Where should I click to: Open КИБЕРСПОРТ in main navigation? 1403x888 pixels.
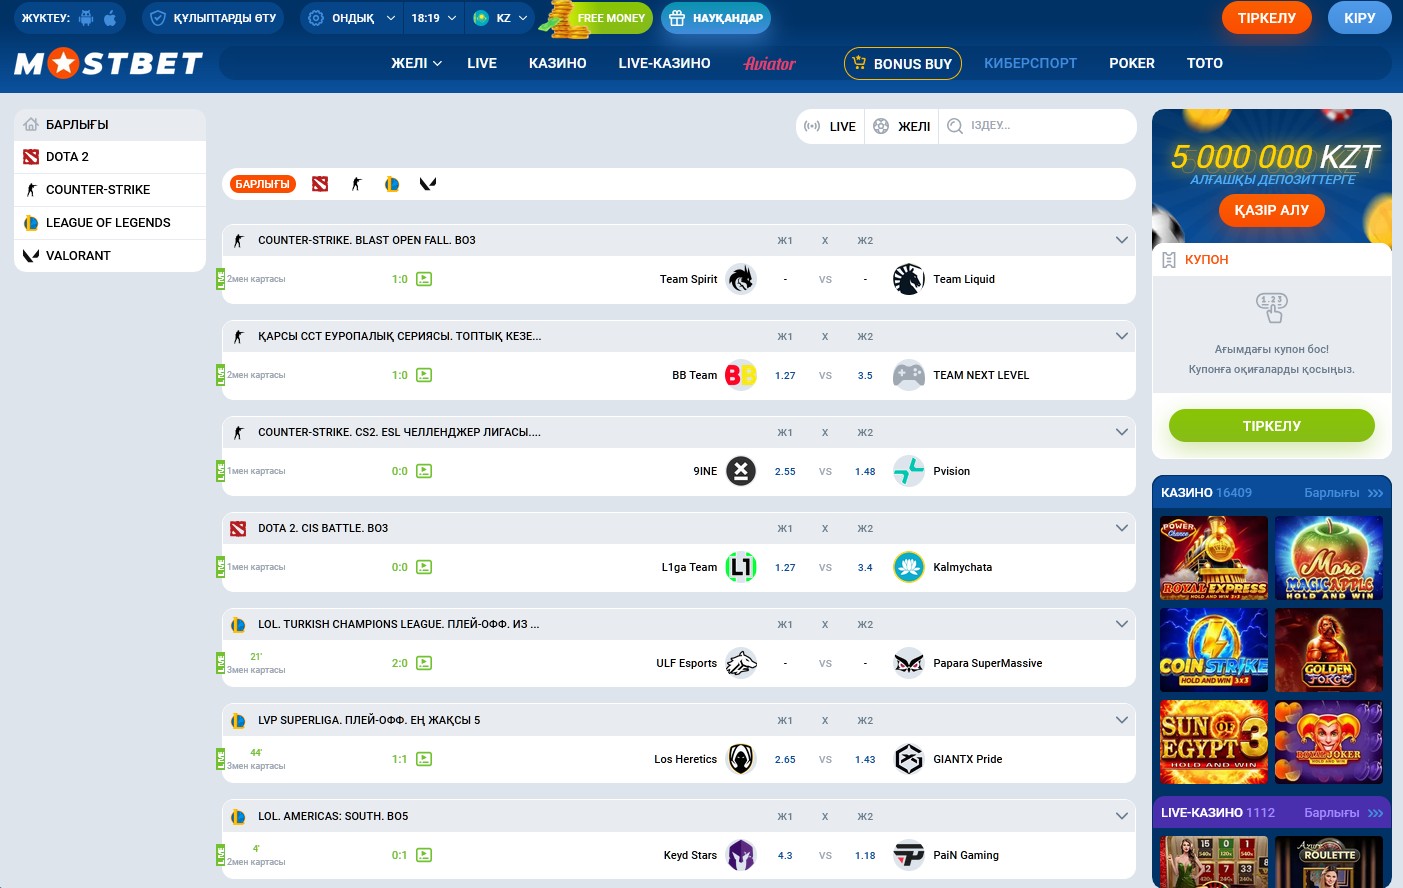click(x=1030, y=63)
